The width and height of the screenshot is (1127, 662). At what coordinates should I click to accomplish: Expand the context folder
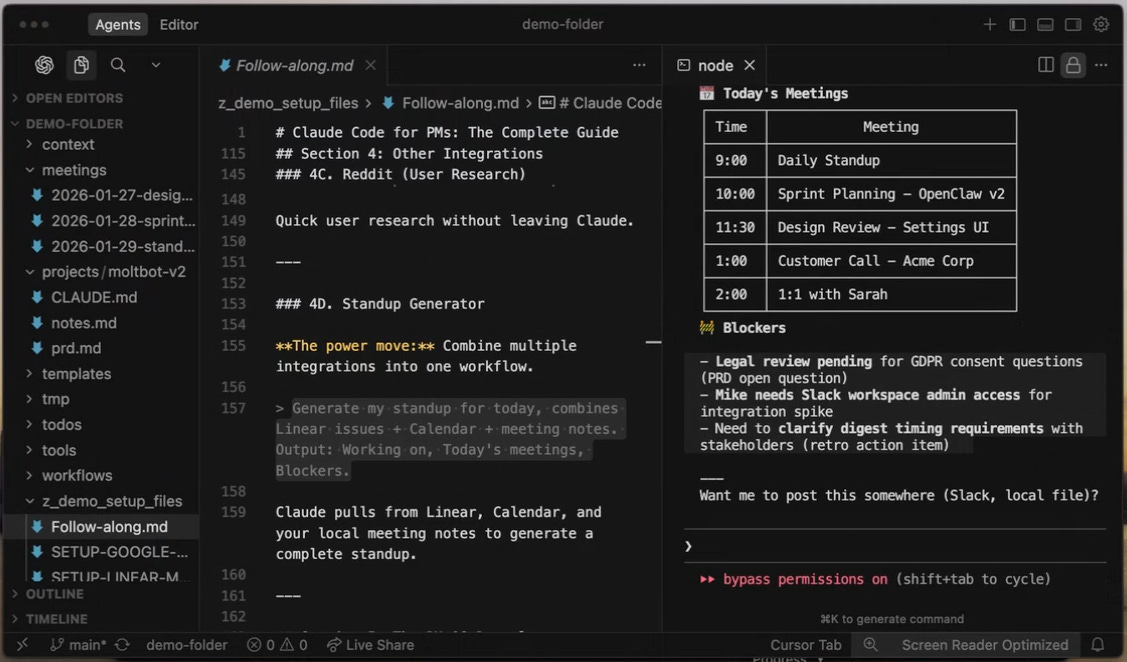(68, 144)
